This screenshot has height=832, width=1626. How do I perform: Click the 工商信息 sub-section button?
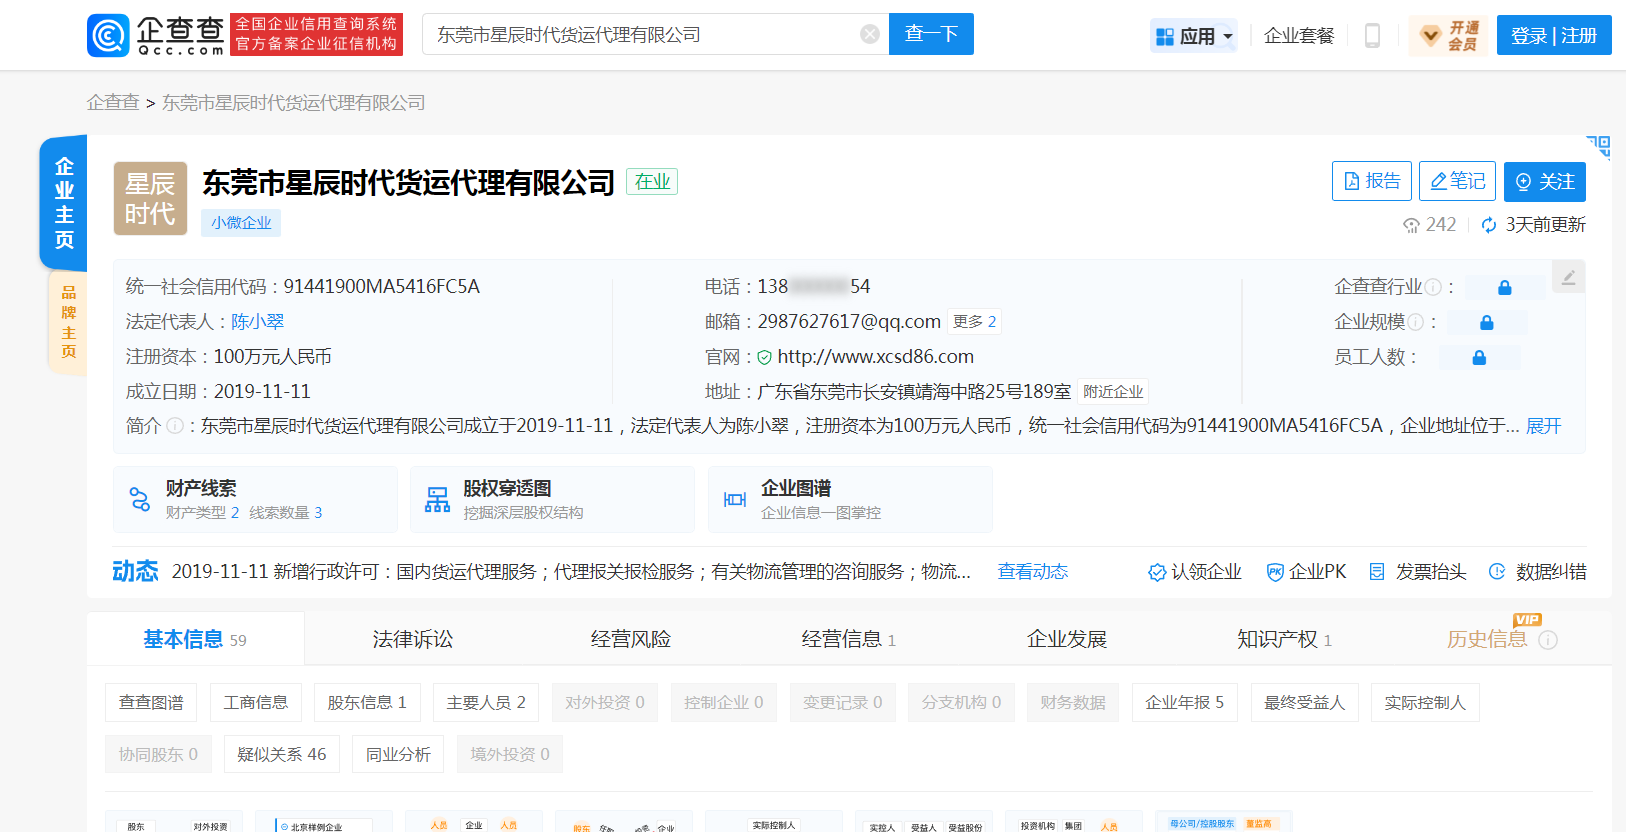(x=256, y=702)
